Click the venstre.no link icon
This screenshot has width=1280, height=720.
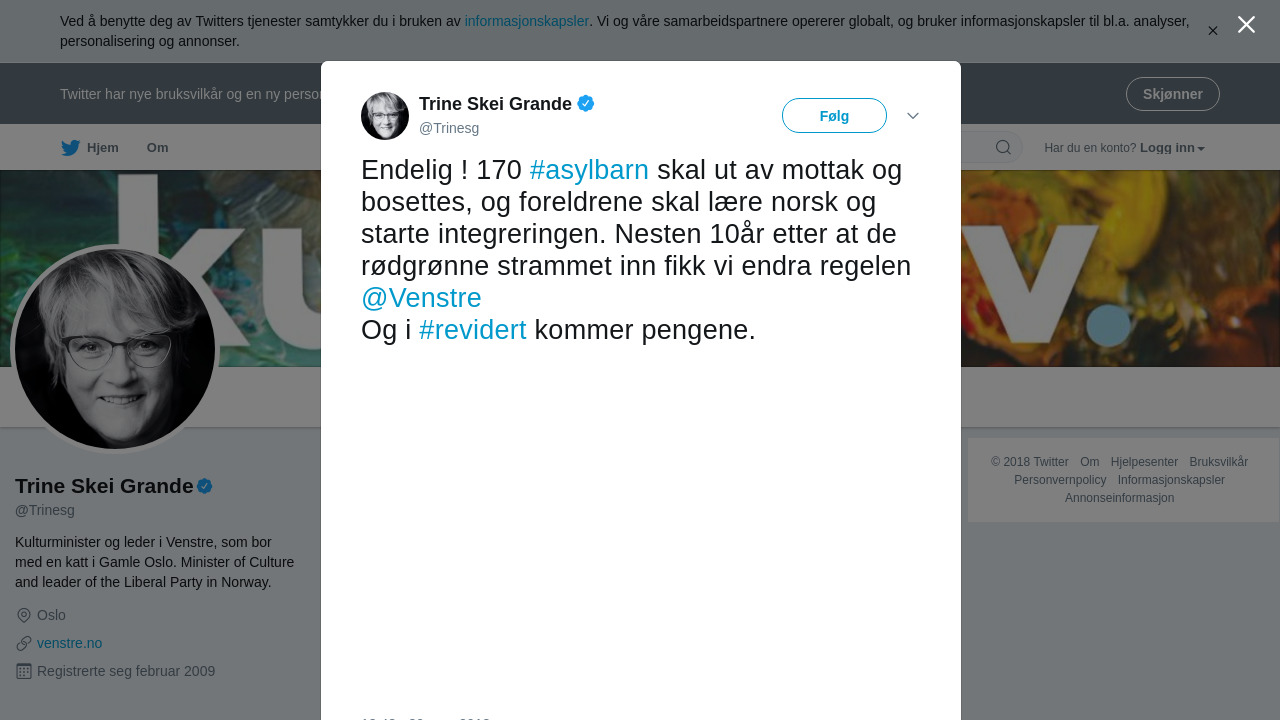pos(24,643)
